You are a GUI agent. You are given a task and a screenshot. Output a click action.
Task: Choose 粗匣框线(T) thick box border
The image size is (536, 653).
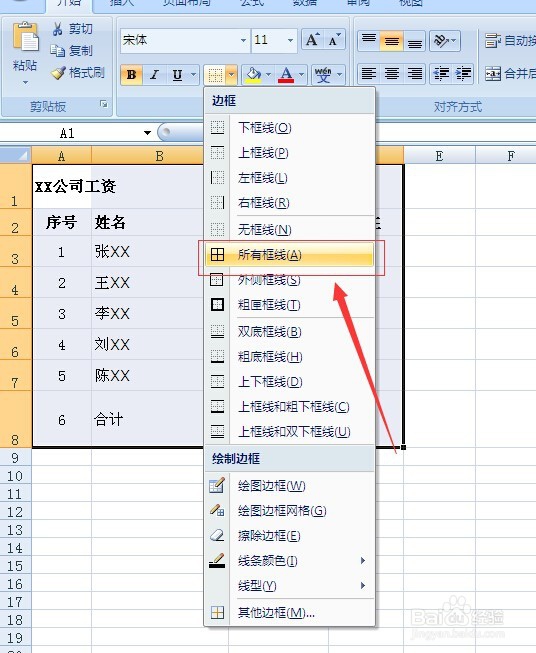(290, 305)
